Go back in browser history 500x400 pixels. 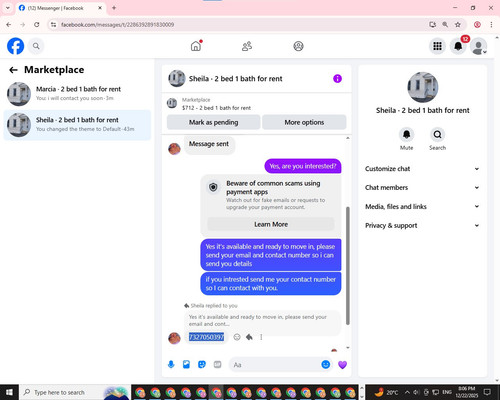(9, 24)
